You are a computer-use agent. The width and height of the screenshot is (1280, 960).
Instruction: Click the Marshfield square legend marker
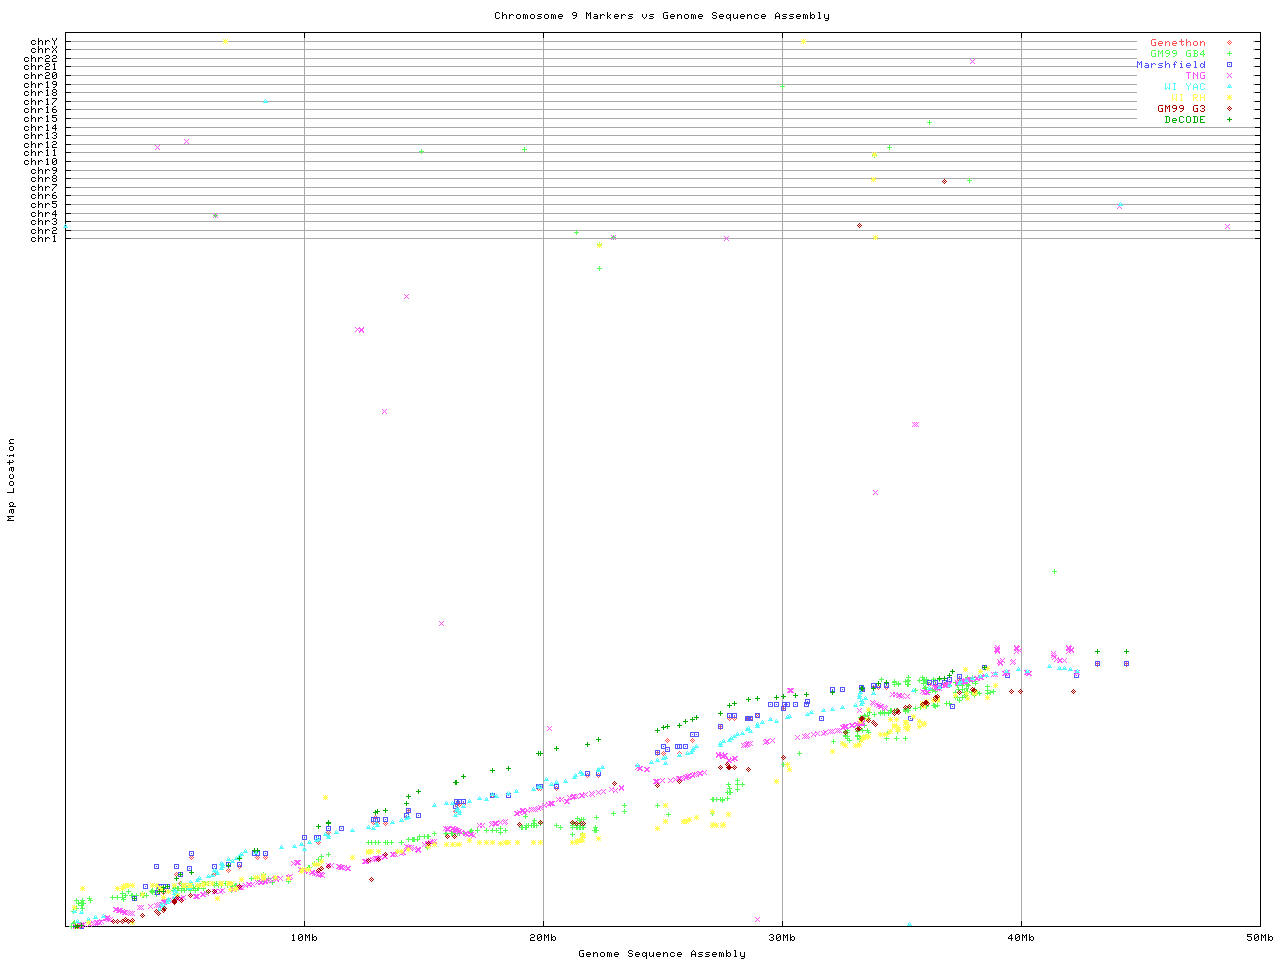pyautogui.click(x=1229, y=65)
